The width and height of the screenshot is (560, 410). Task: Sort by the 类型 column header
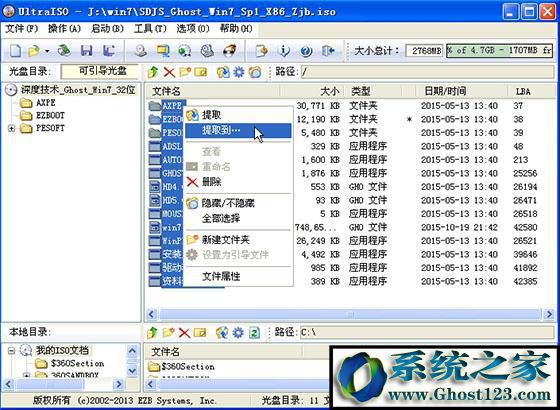(x=373, y=91)
